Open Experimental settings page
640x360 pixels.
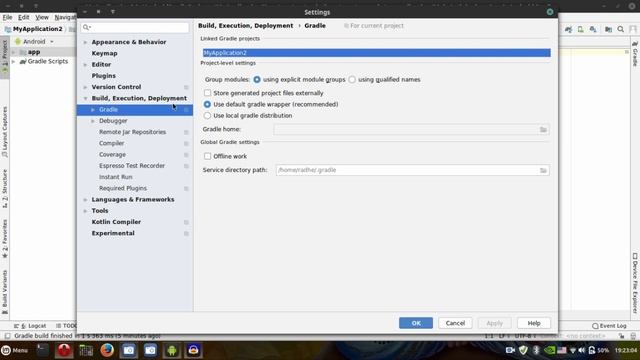[113, 233]
